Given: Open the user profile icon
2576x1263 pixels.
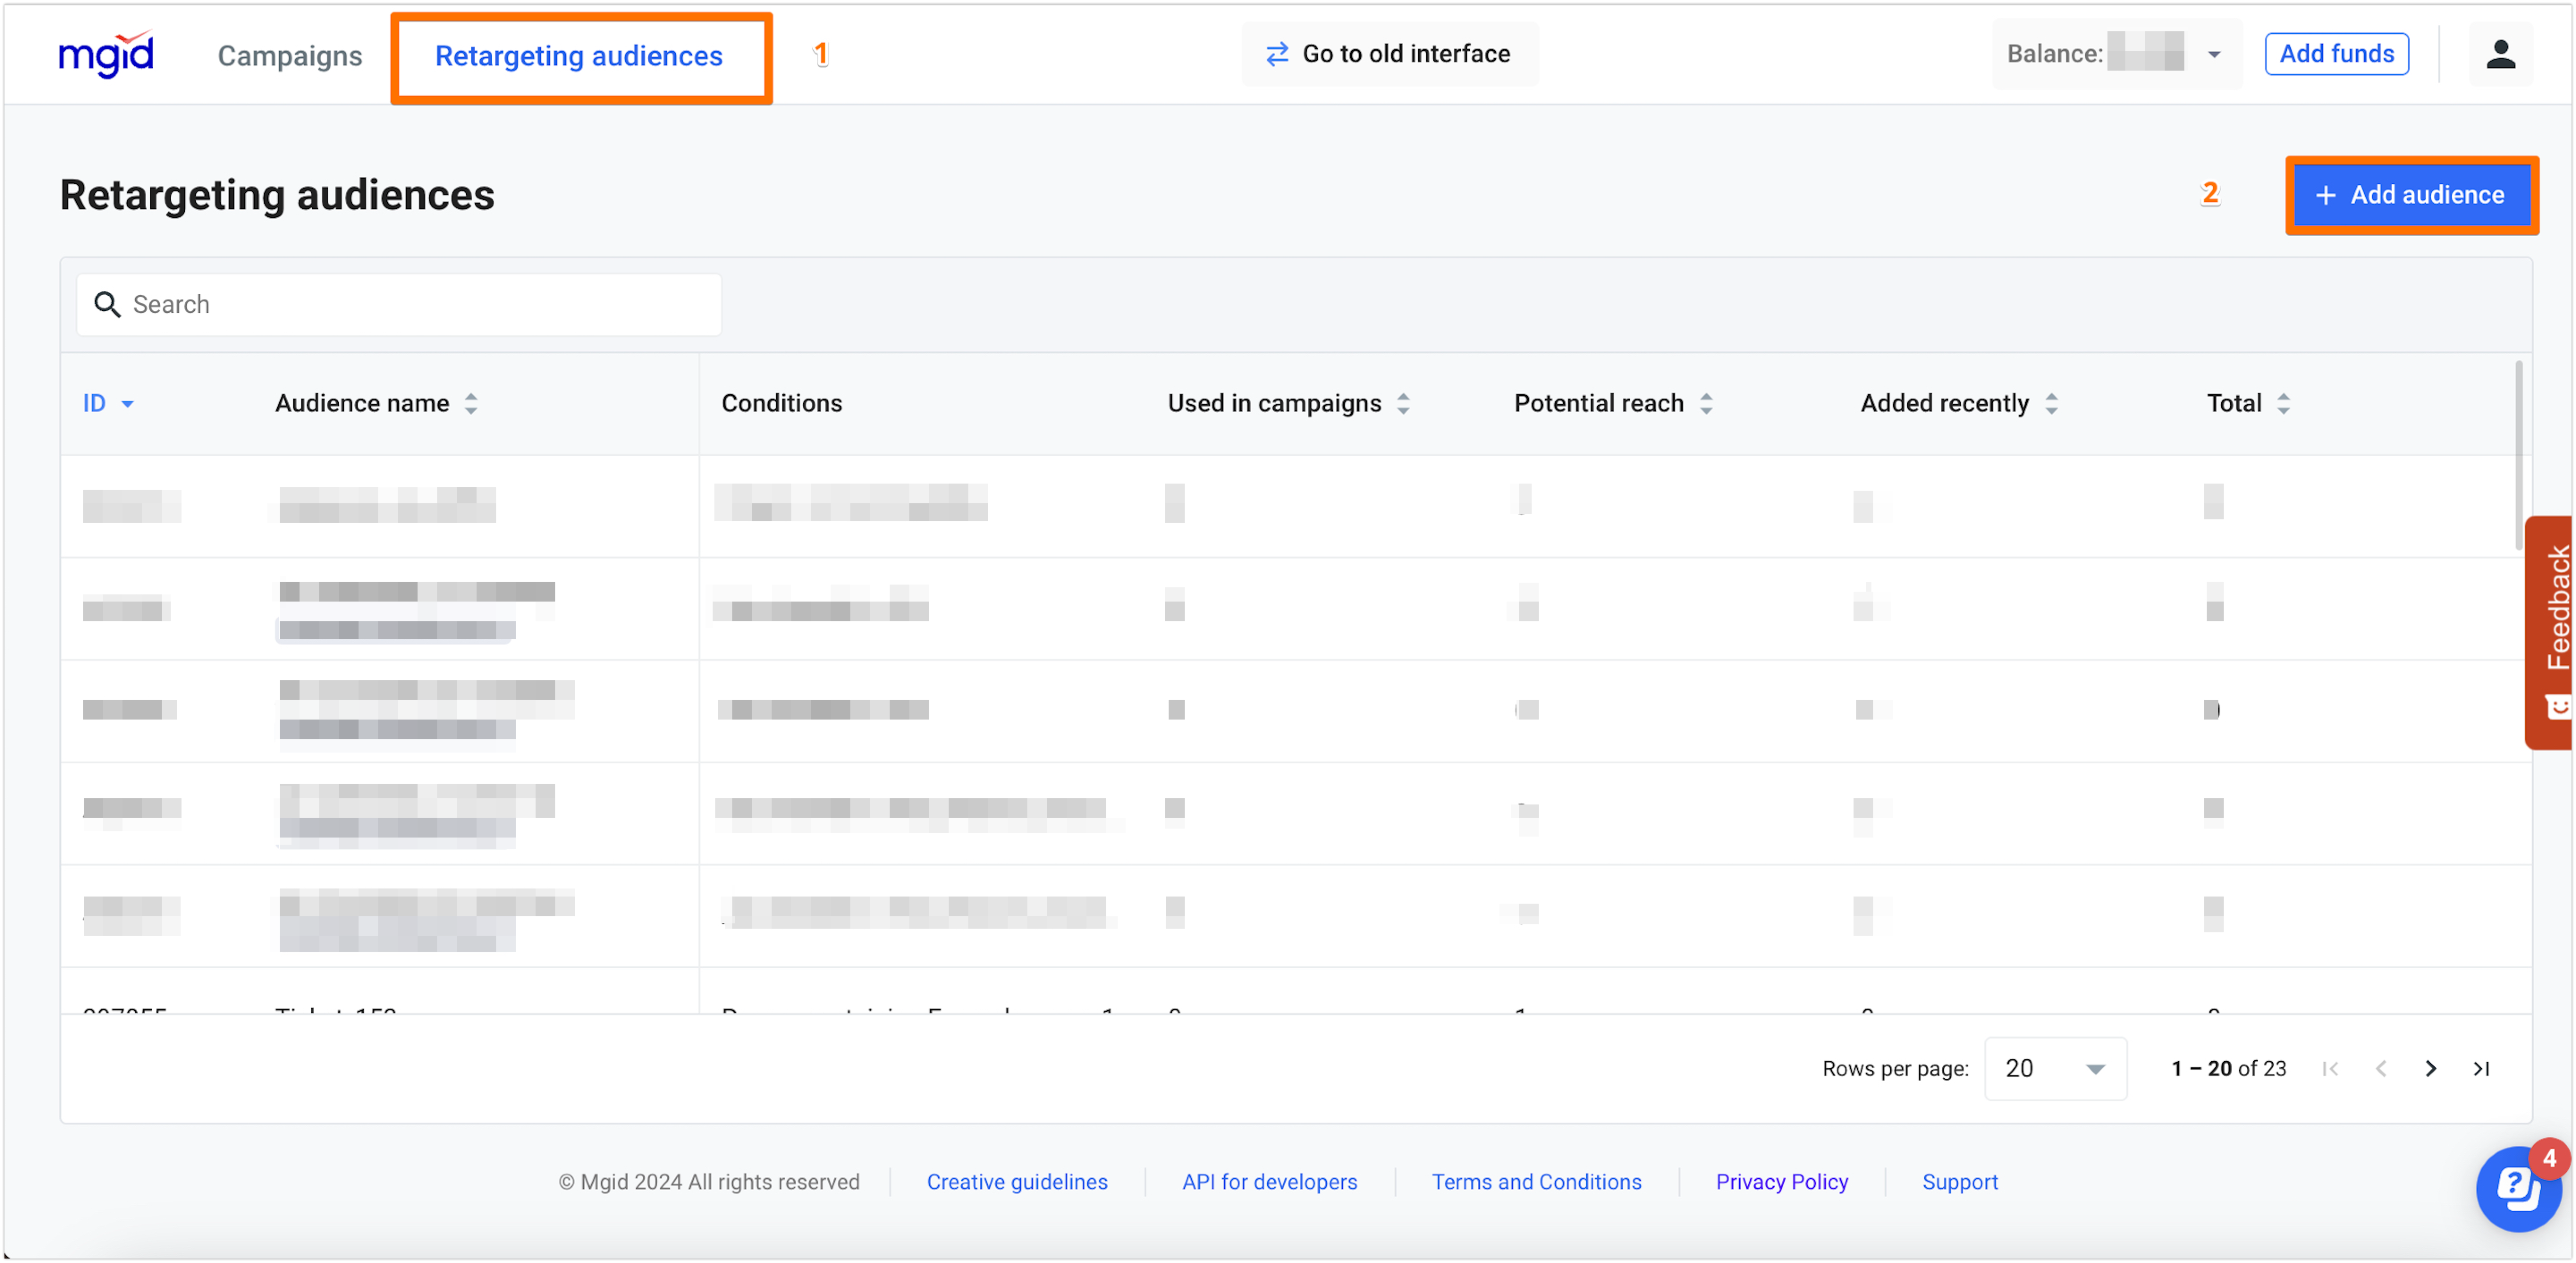Looking at the screenshot, I should tap(2500, 54).
